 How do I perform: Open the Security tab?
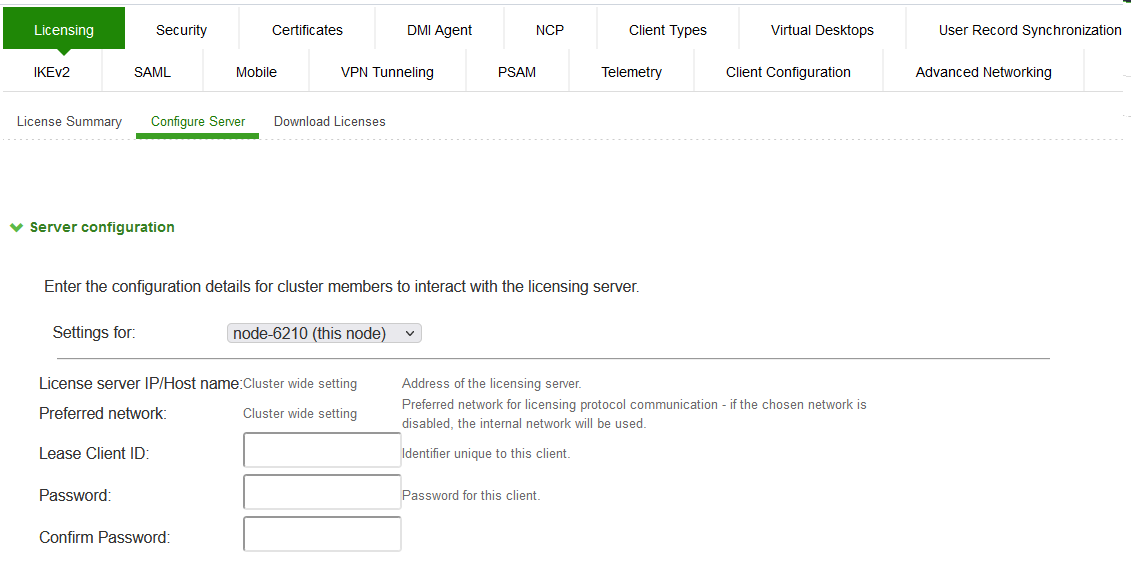[x=181, y=30]
